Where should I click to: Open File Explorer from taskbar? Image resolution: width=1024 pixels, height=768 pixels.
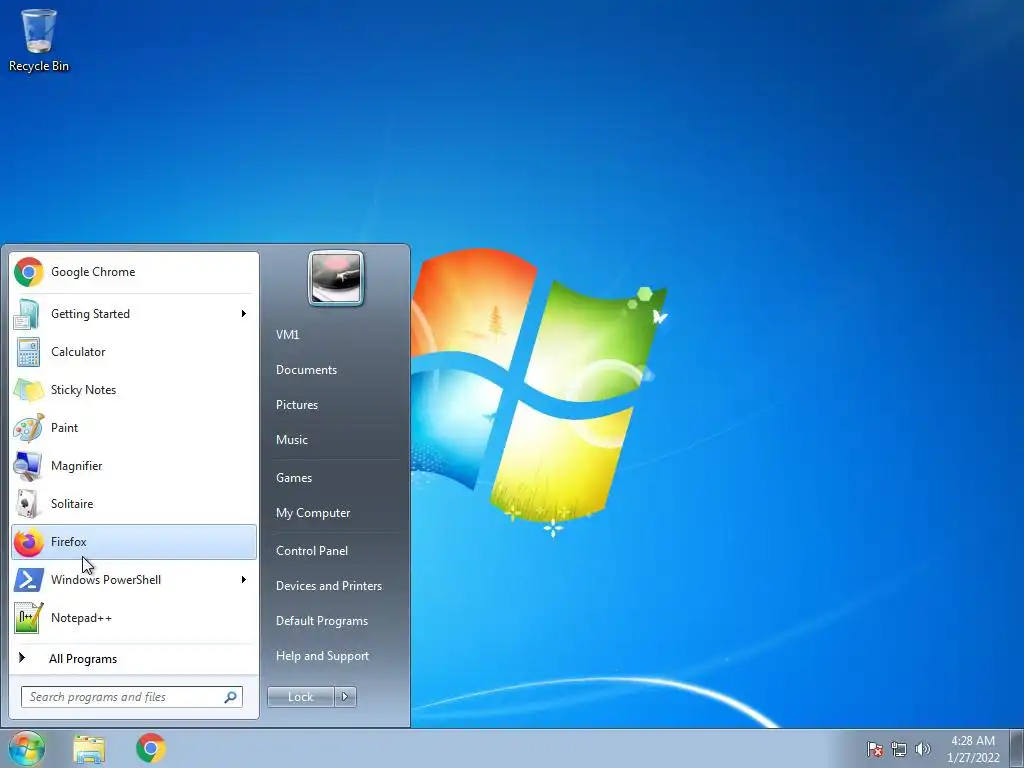point(89,749)
